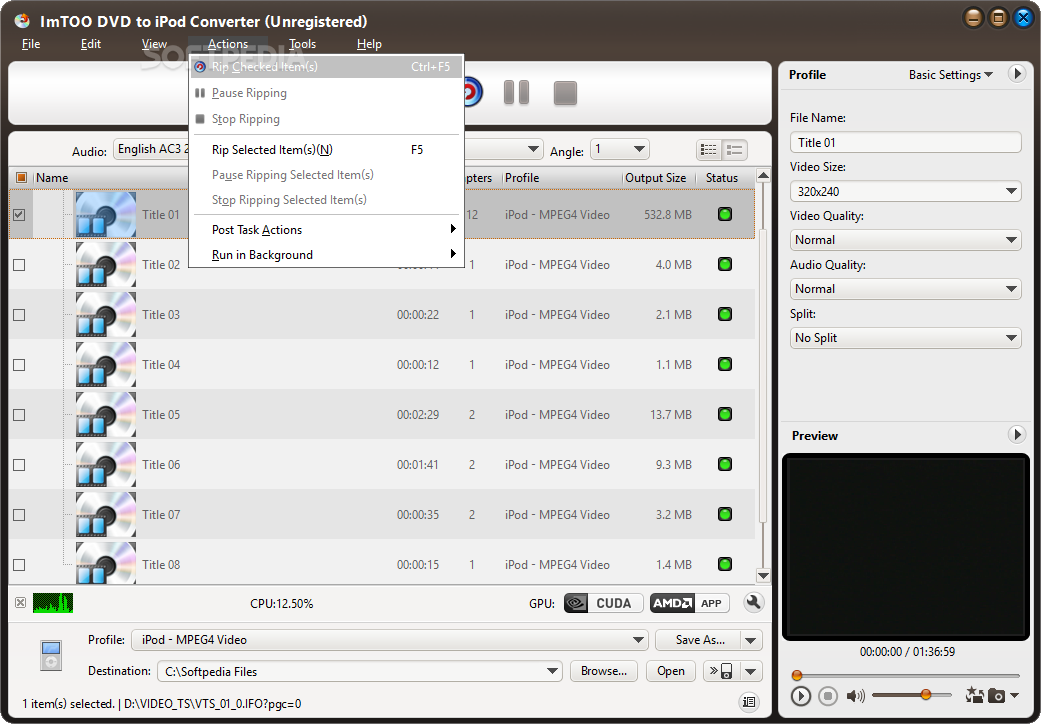
Task: Expand the Profile panel arrow button
Action: [x=1016, y=74]
